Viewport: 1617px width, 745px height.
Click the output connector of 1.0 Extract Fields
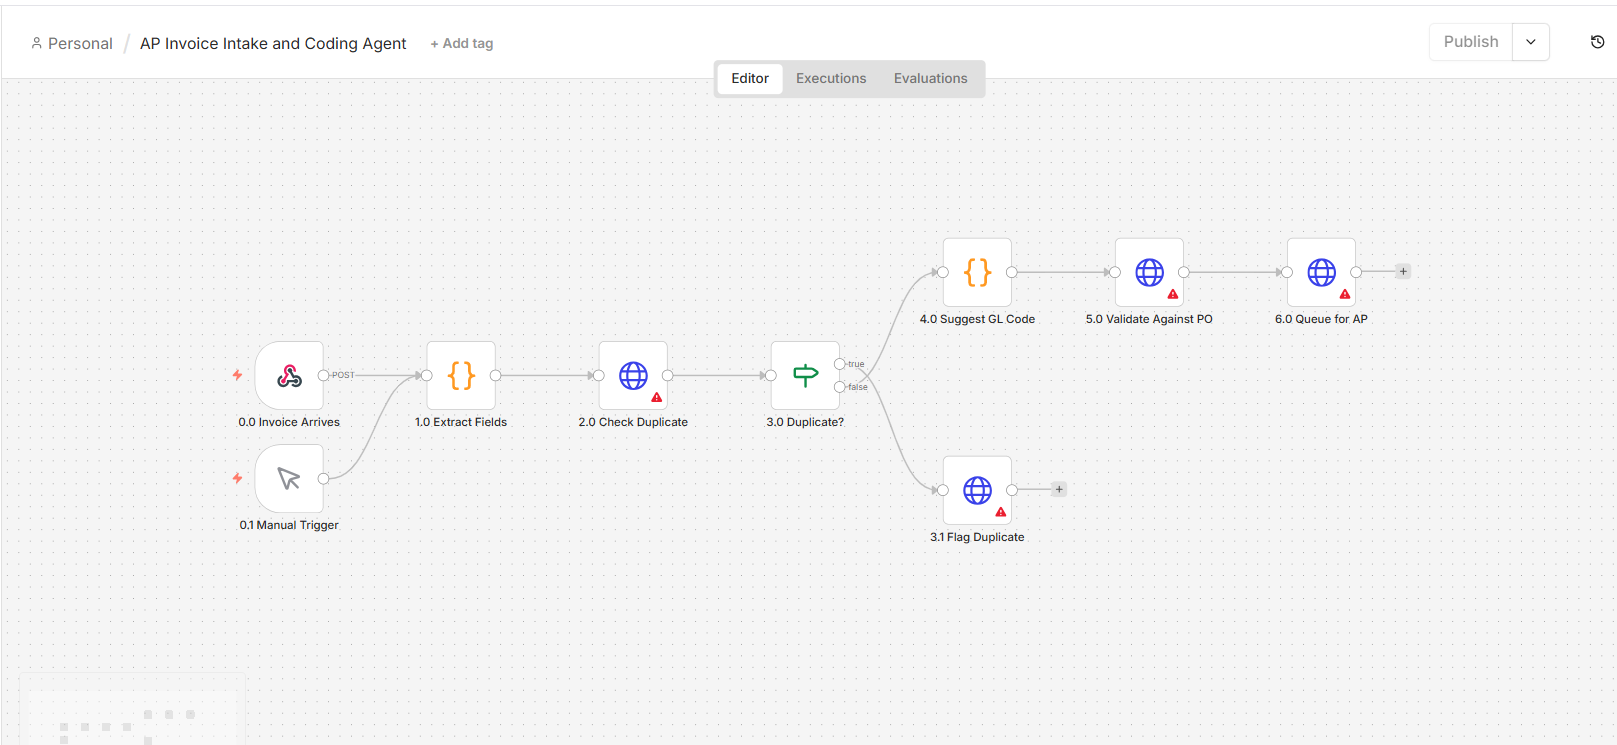(x=495, y=376)
